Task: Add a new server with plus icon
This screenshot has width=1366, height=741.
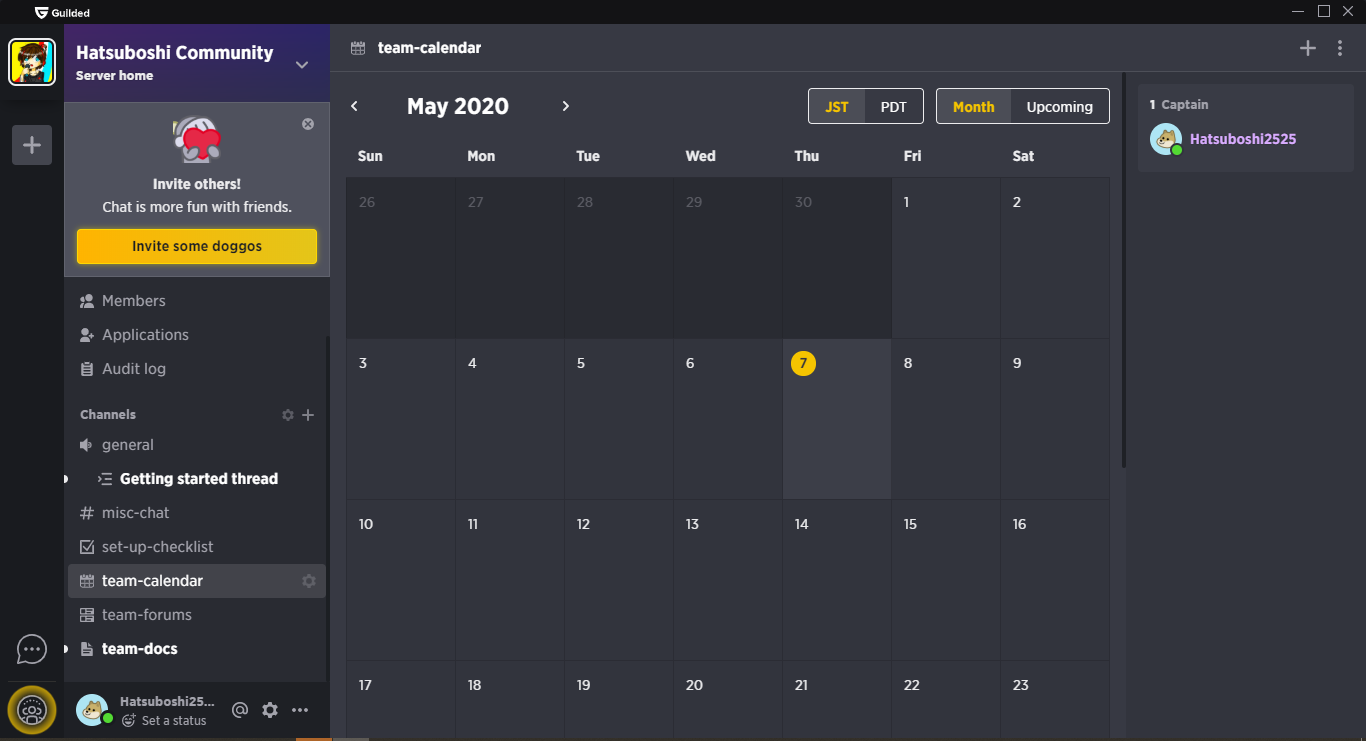Action: pos(32,145)
